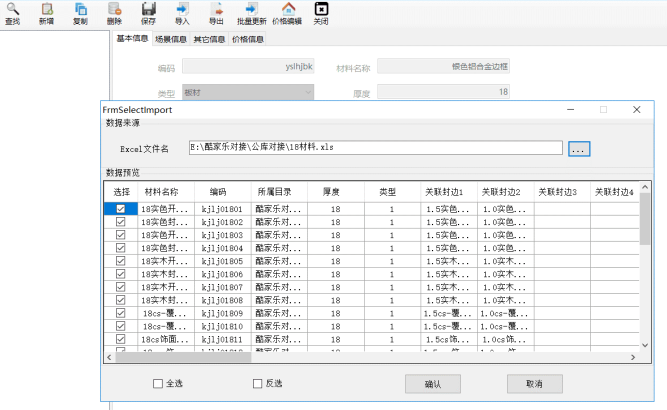This screenshot has height=410, width=667.
Task: Click the 保存 save toolbar icon
Action: click(x=148, y=14)
